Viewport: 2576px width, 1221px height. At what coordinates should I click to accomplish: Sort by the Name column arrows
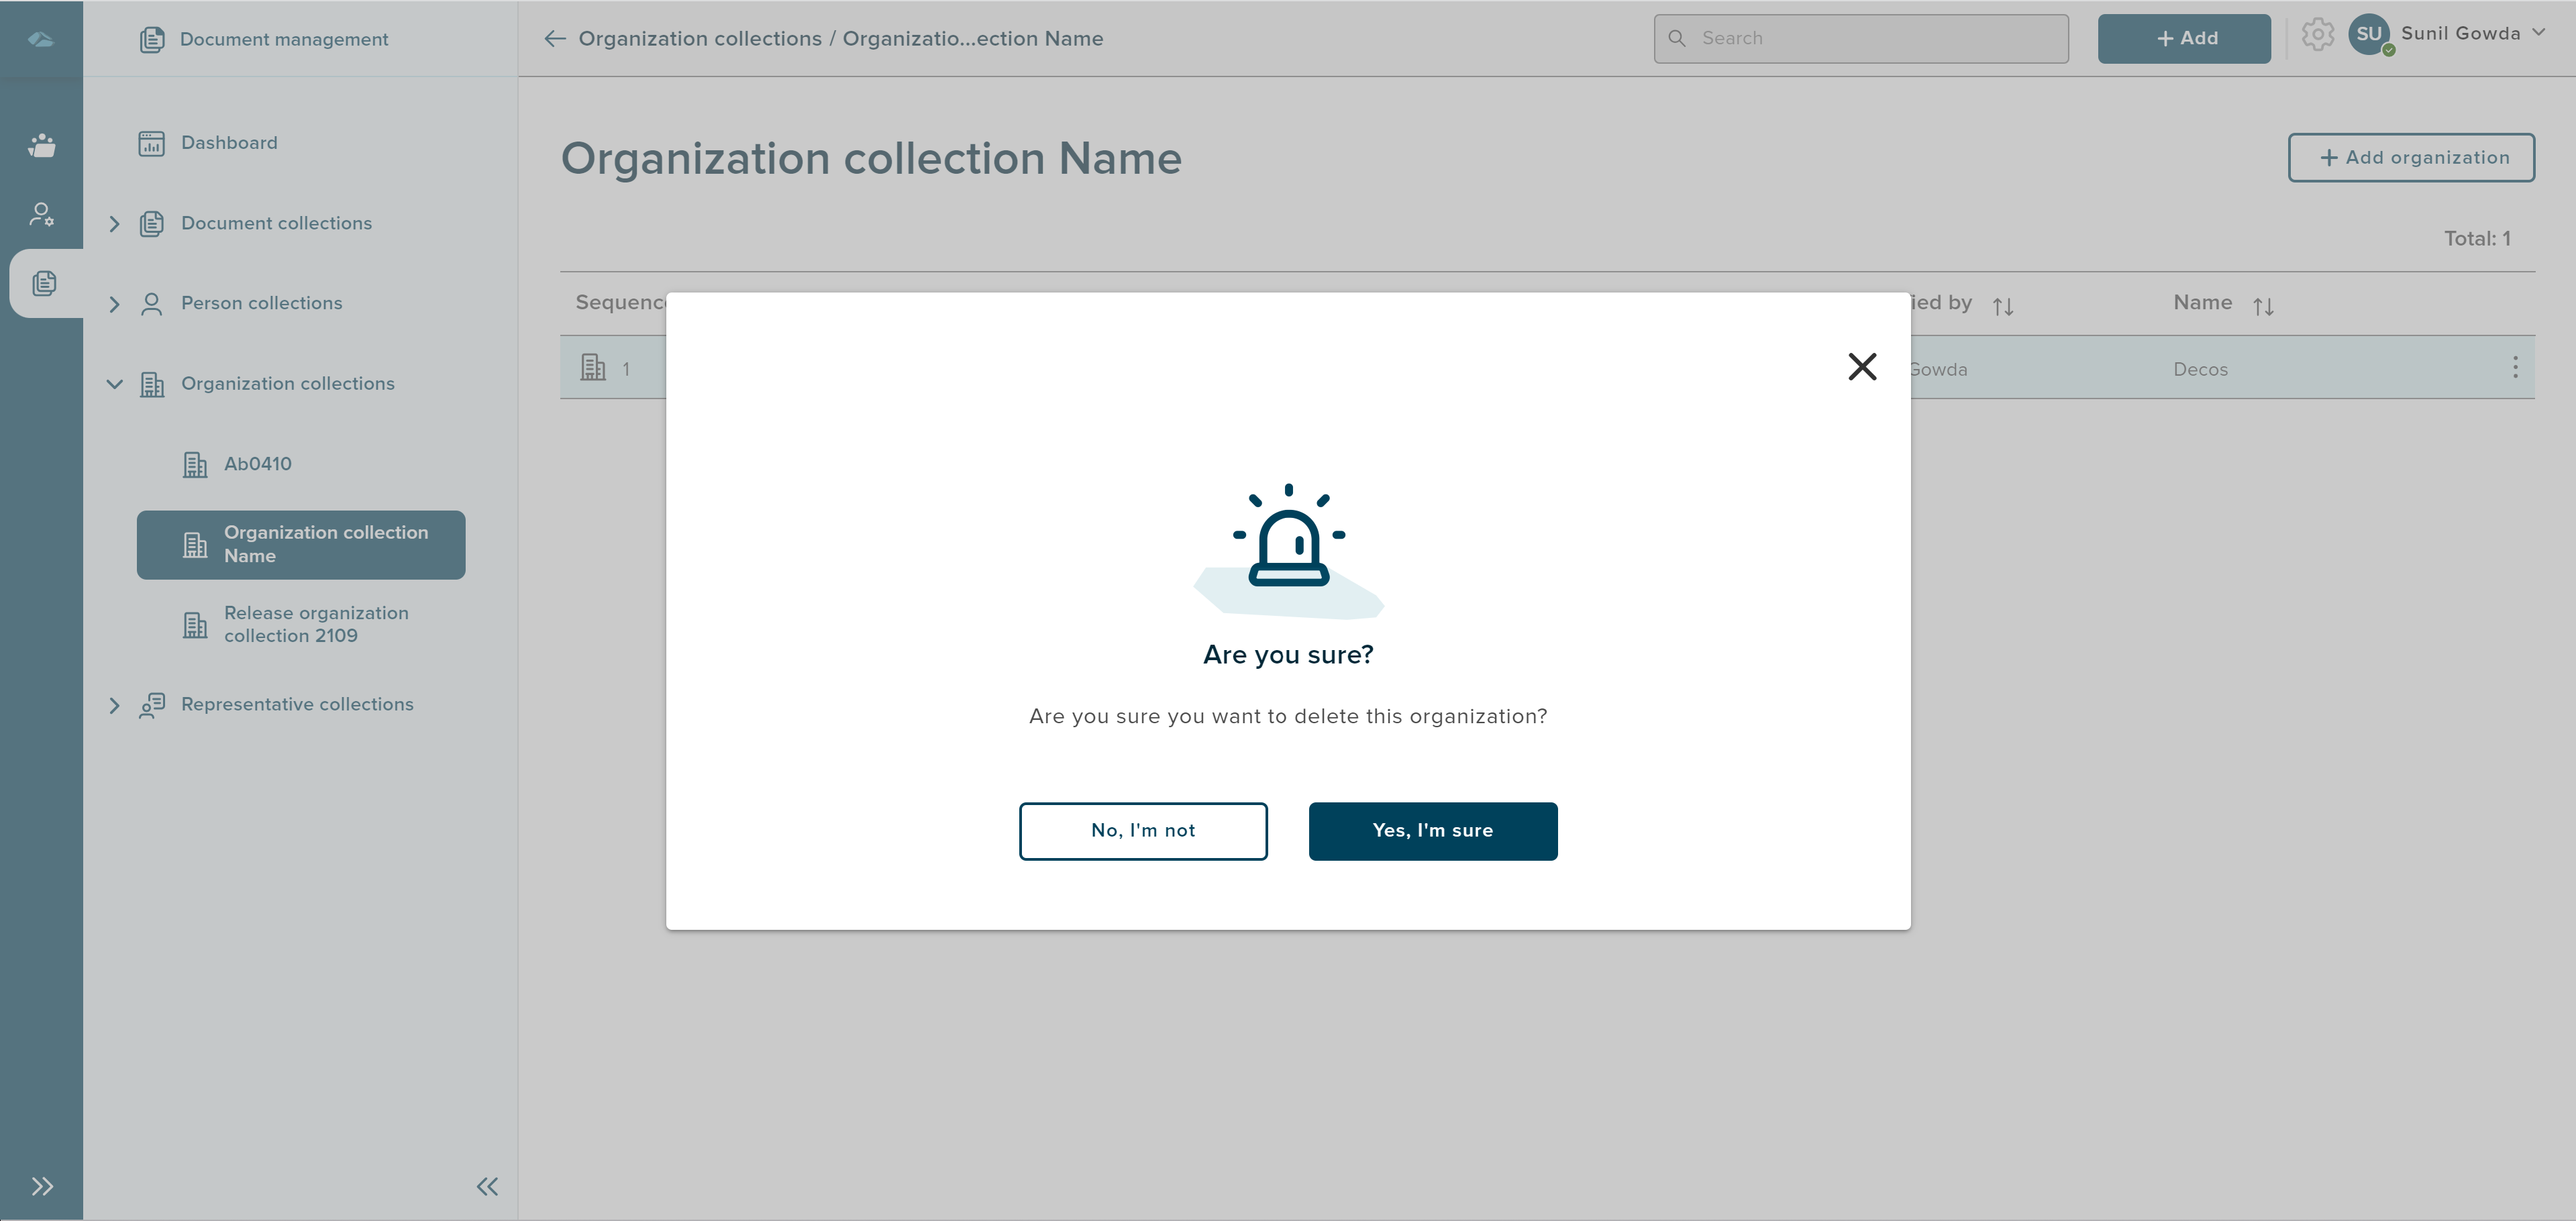(x=2263, y=306)
